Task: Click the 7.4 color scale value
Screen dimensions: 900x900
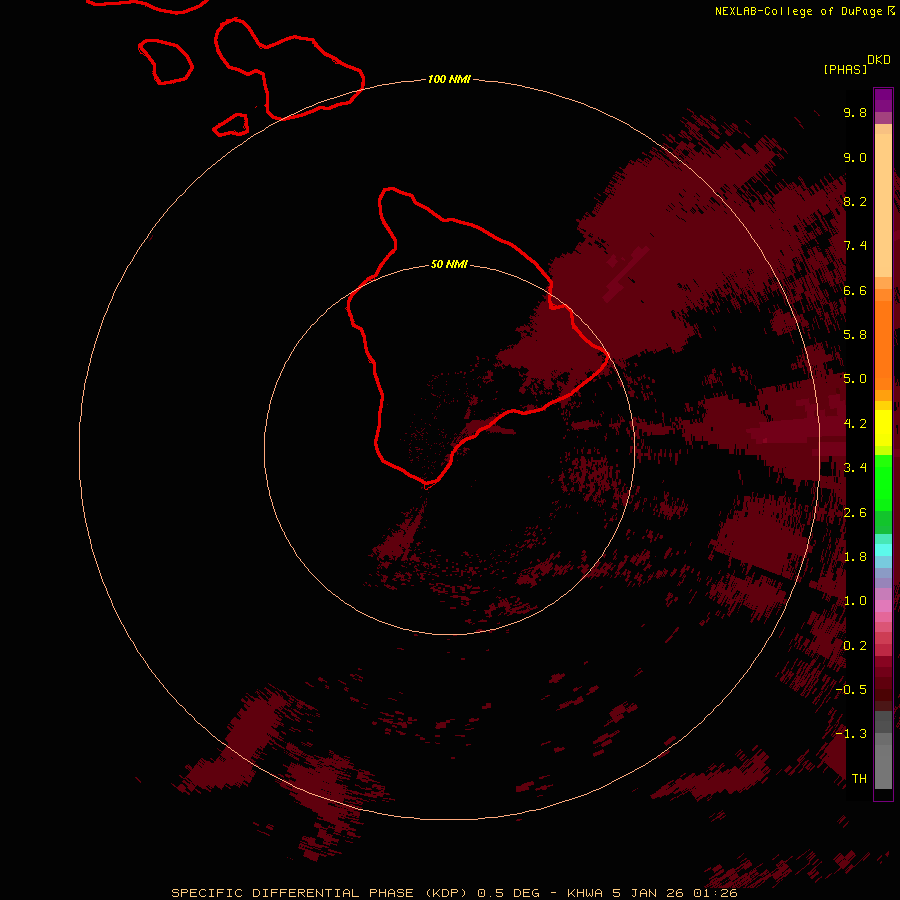Action: [x=855, y=246]
